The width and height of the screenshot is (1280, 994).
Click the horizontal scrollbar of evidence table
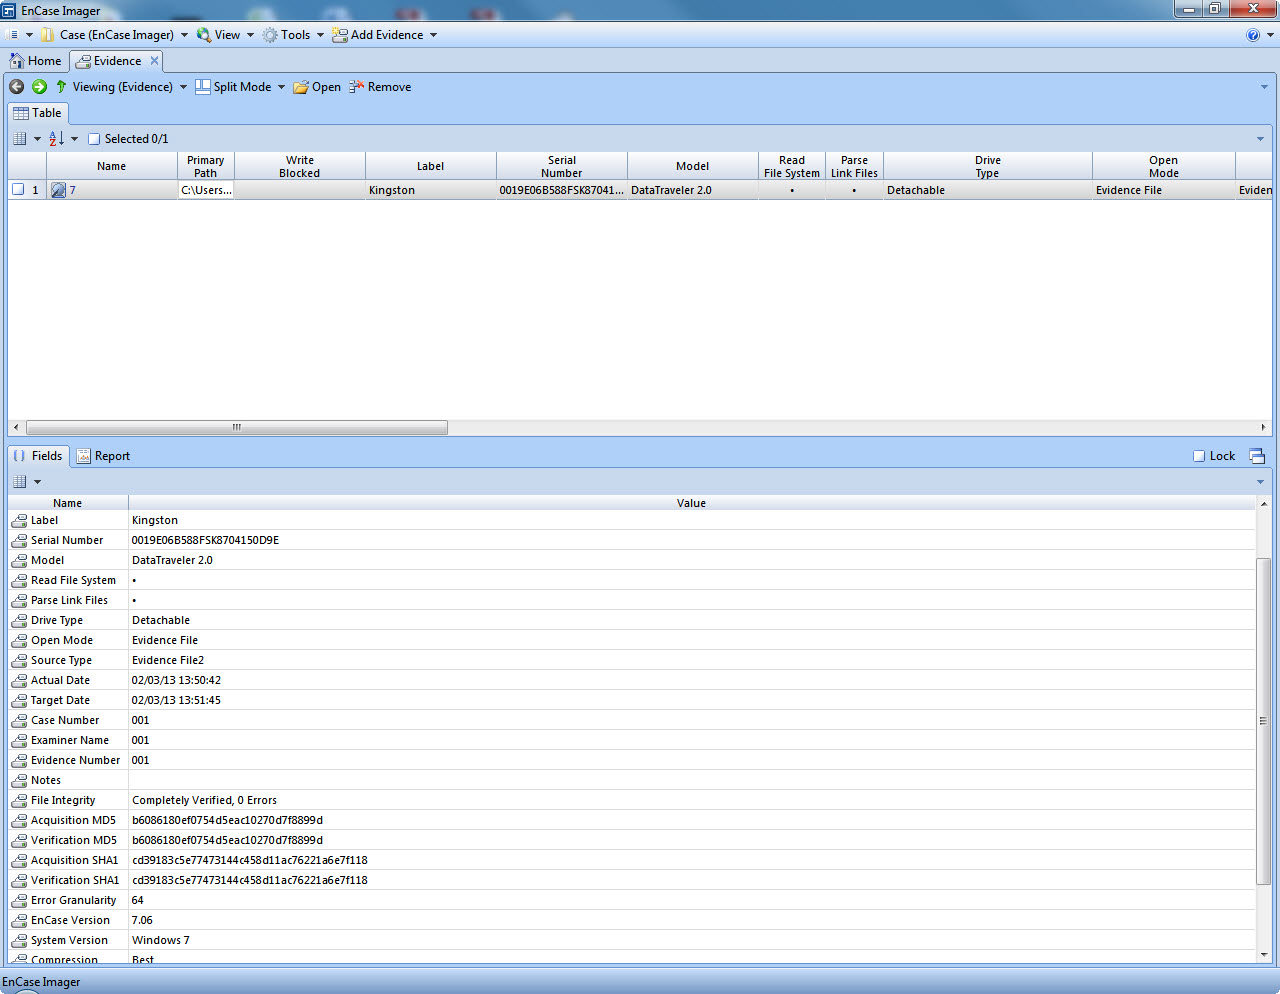tap(236, 427)
